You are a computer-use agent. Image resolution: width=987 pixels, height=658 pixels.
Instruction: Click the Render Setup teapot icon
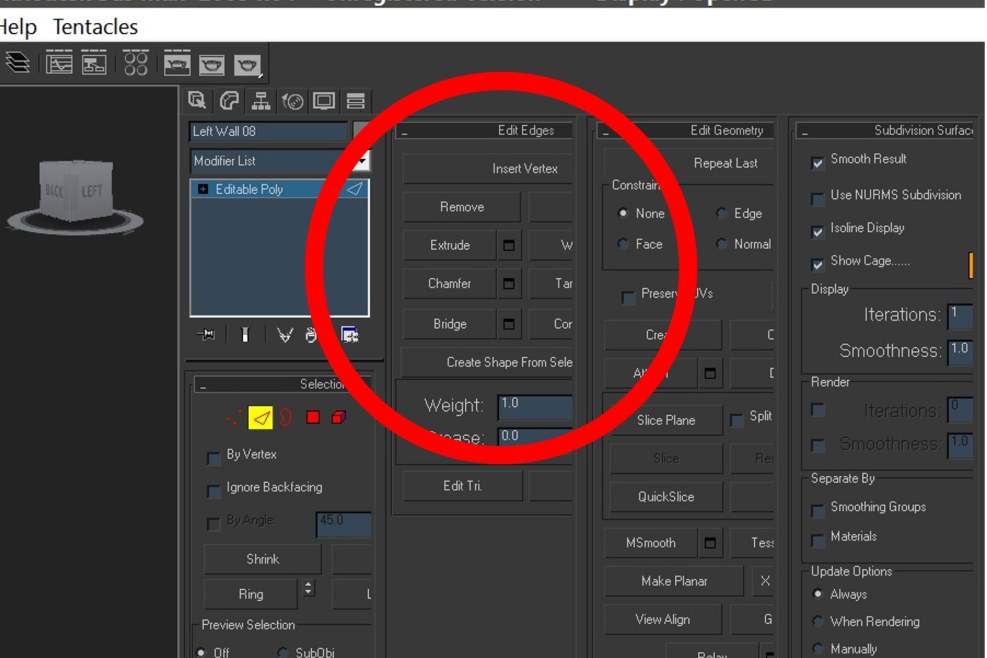pyautogui.click(x=177, y=65)
